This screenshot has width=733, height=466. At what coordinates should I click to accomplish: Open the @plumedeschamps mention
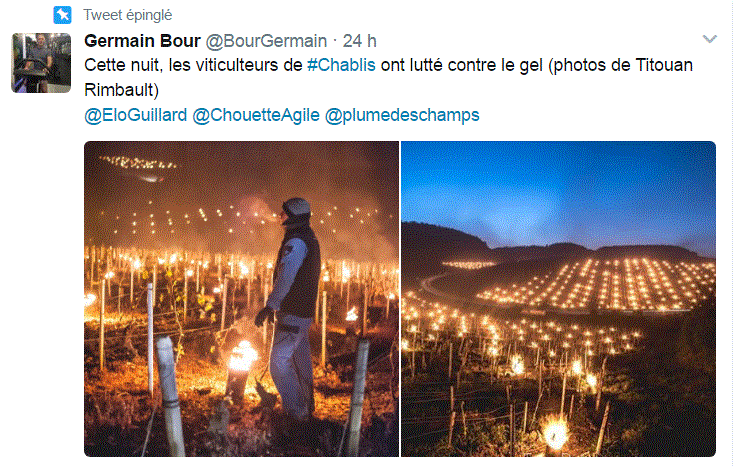tap(402, 115)
